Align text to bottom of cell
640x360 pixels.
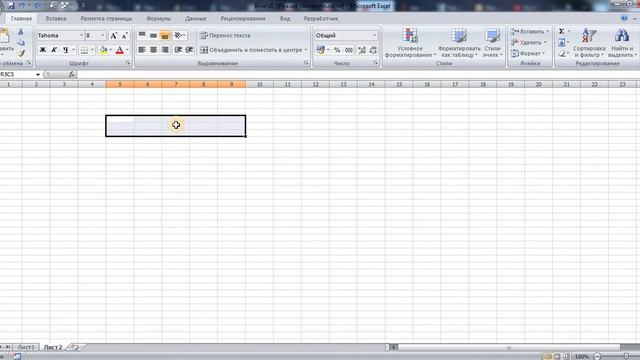164,36
